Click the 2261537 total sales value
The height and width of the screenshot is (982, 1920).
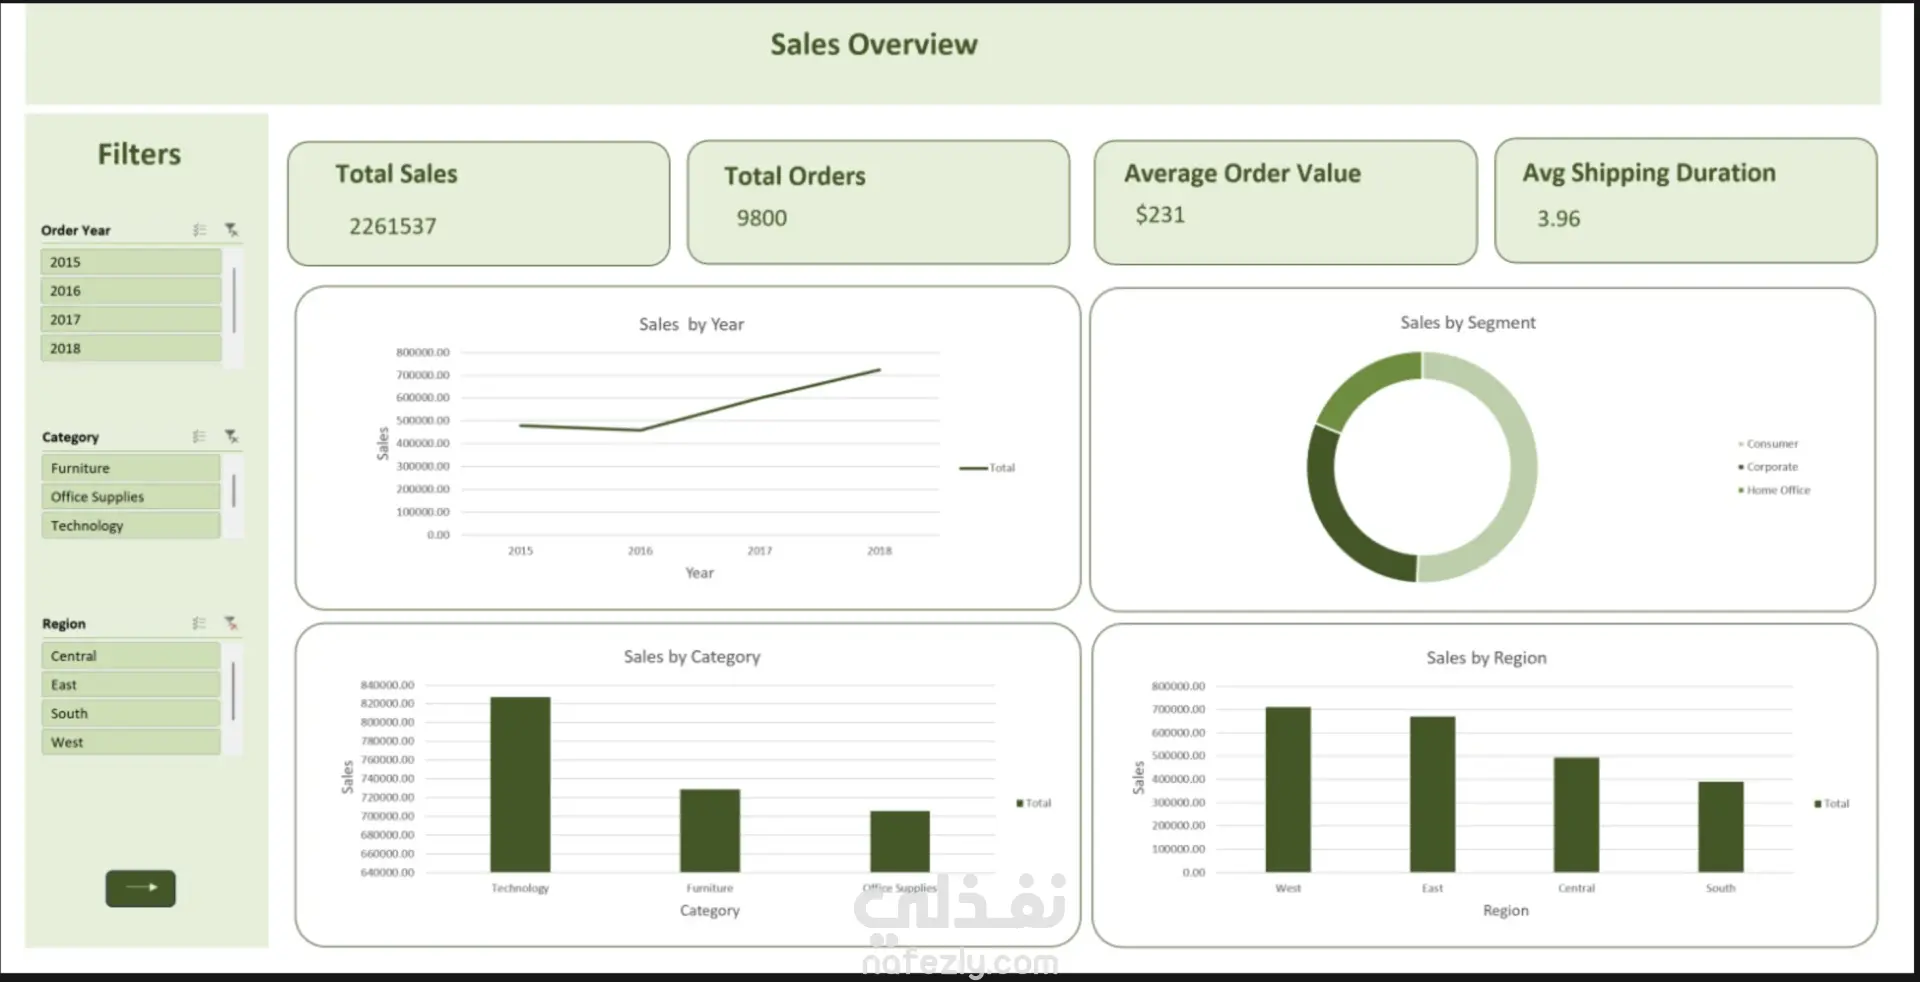pyautogui.click(x=393, y=226)
